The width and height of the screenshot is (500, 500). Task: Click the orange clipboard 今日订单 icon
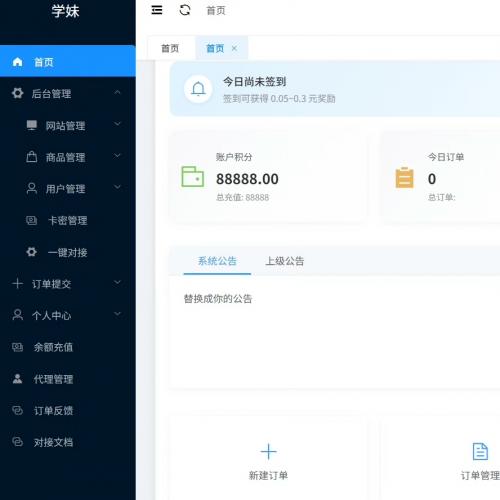[404, 177]
